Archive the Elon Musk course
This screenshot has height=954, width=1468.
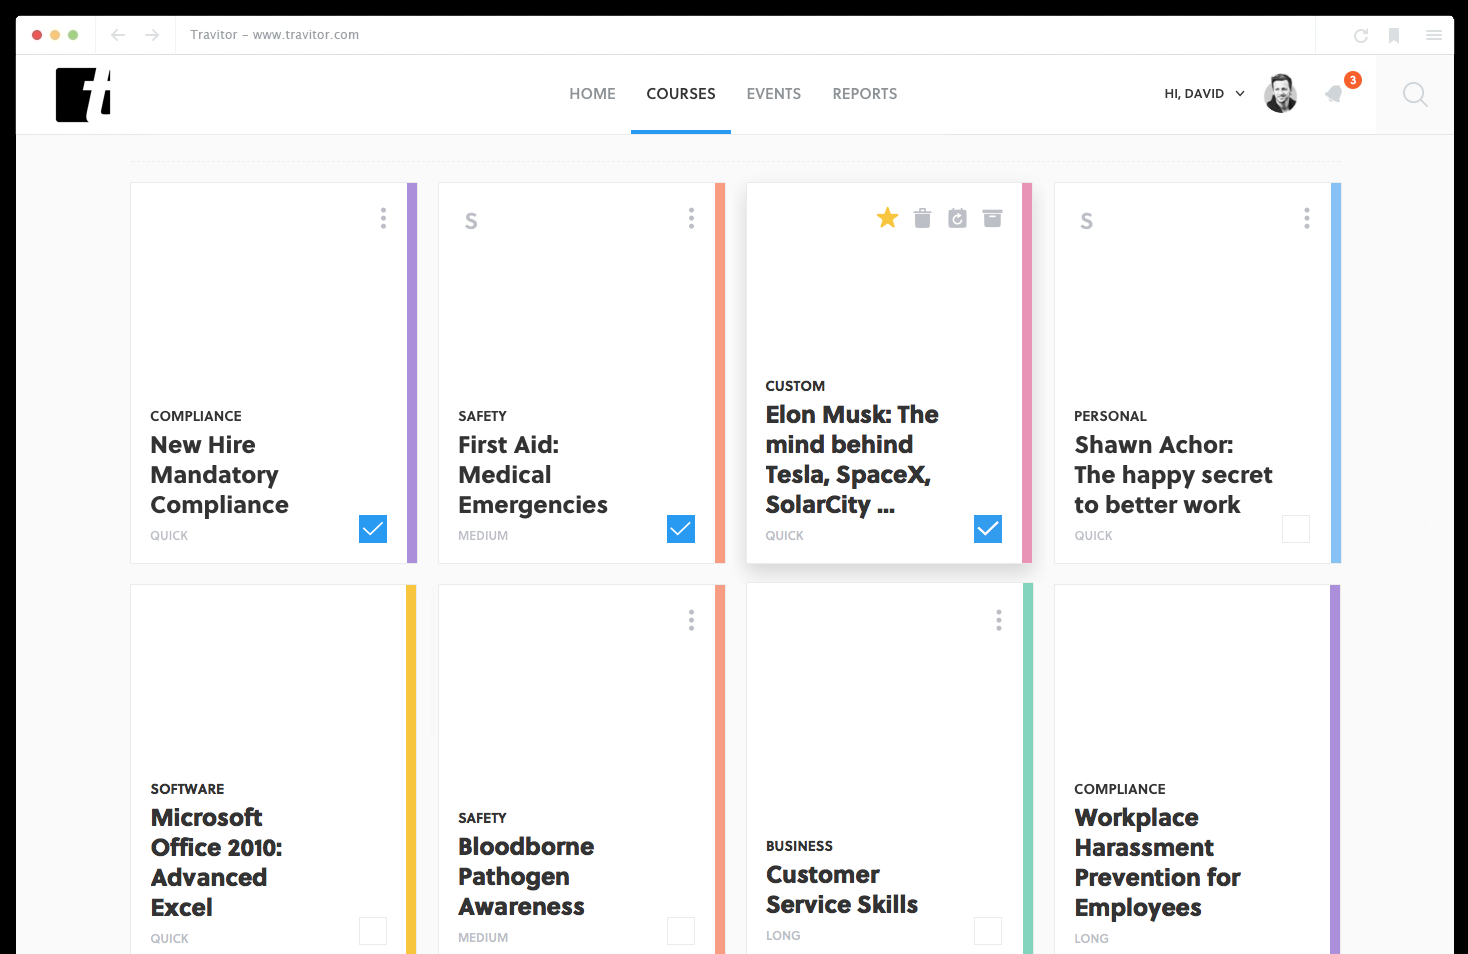click(992, 218)
